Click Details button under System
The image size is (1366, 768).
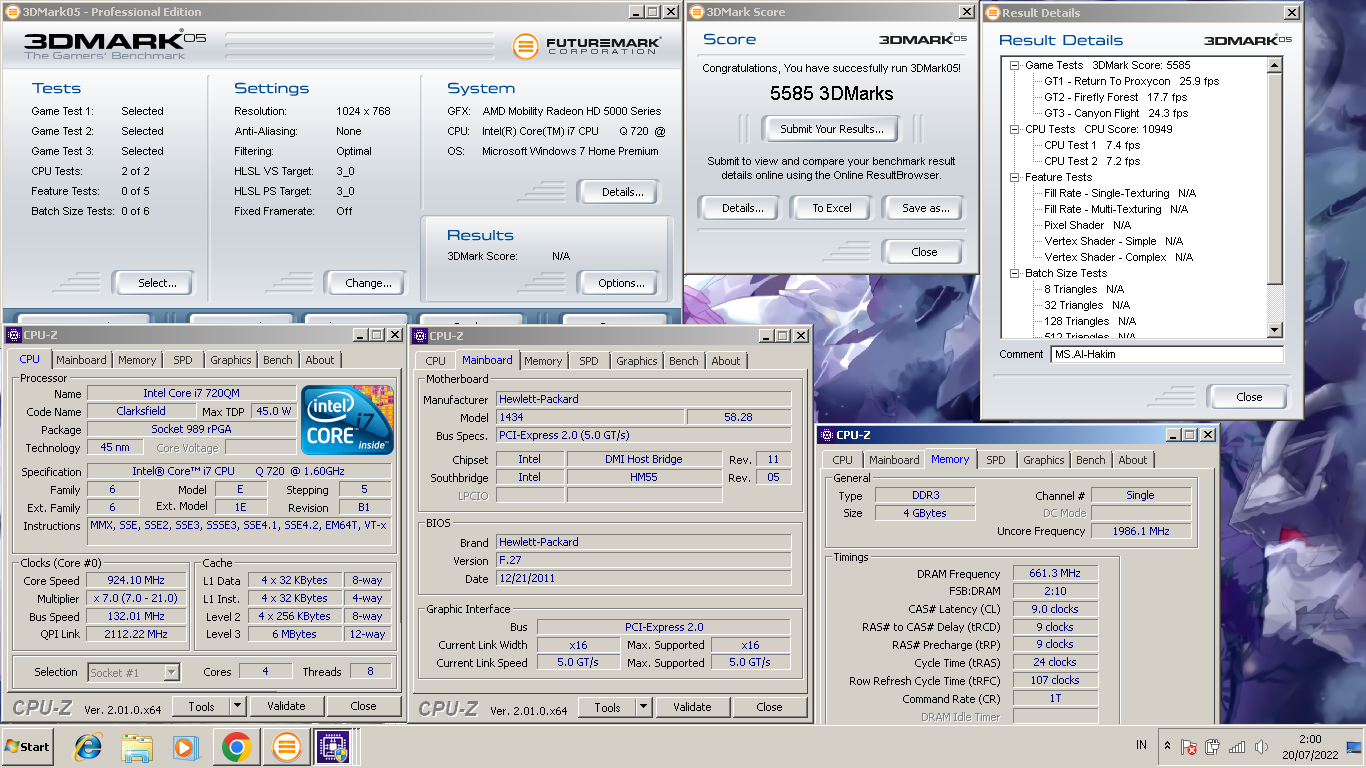(x=622, y=192)
